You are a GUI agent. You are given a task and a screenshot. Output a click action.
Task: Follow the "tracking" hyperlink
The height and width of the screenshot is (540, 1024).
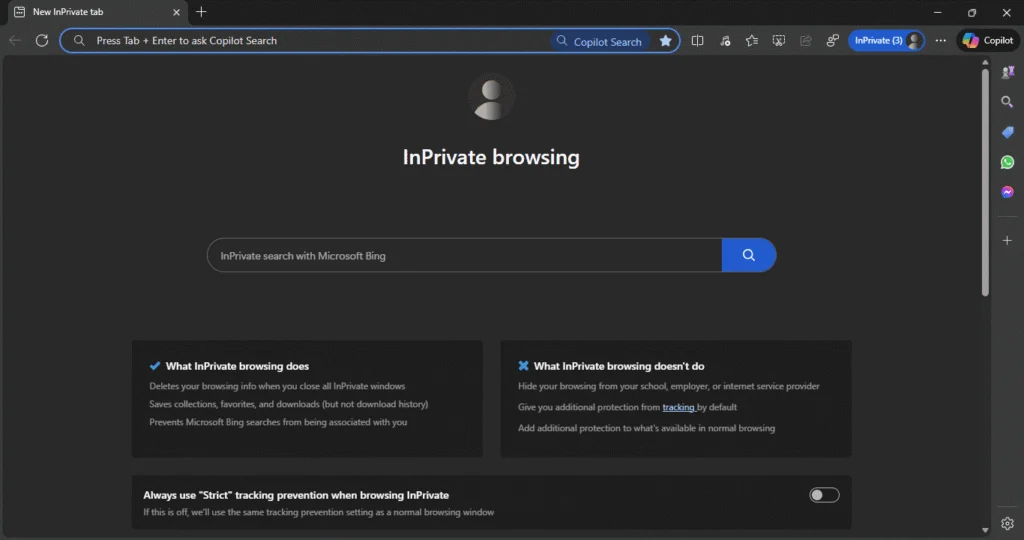pyautogui.click(x=678, y=407)
